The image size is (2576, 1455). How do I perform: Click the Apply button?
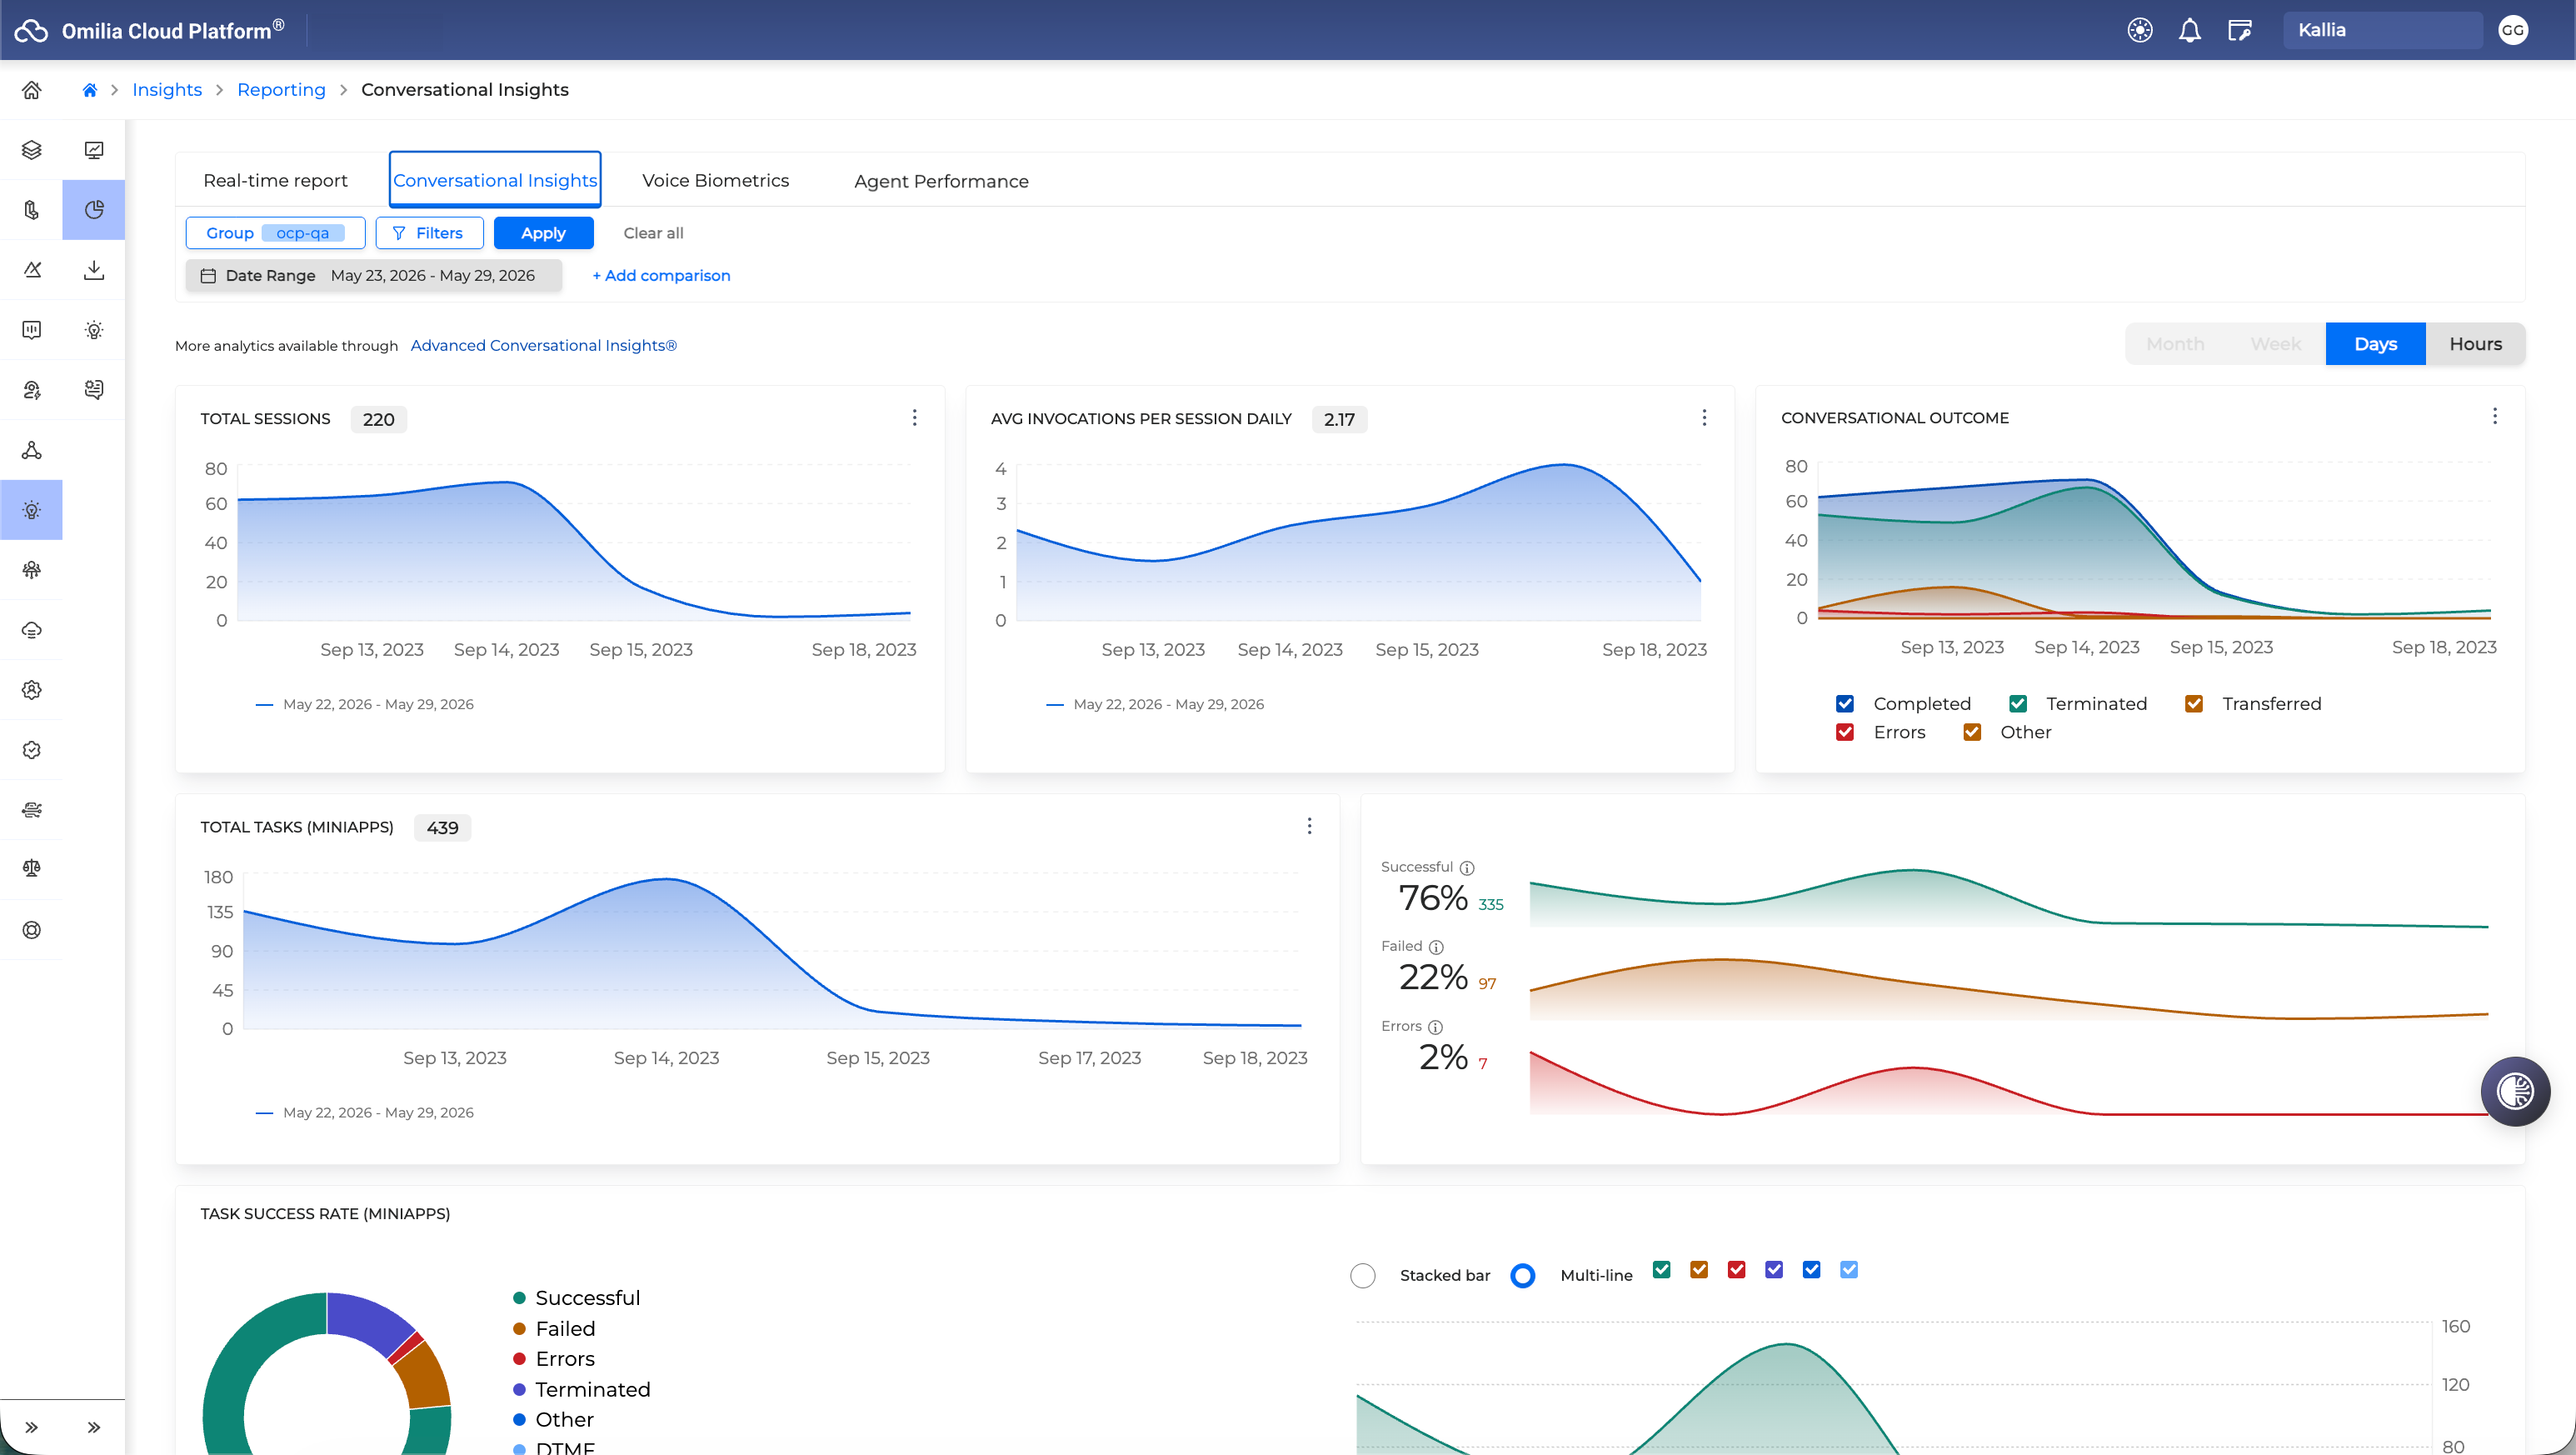point(543,233)
